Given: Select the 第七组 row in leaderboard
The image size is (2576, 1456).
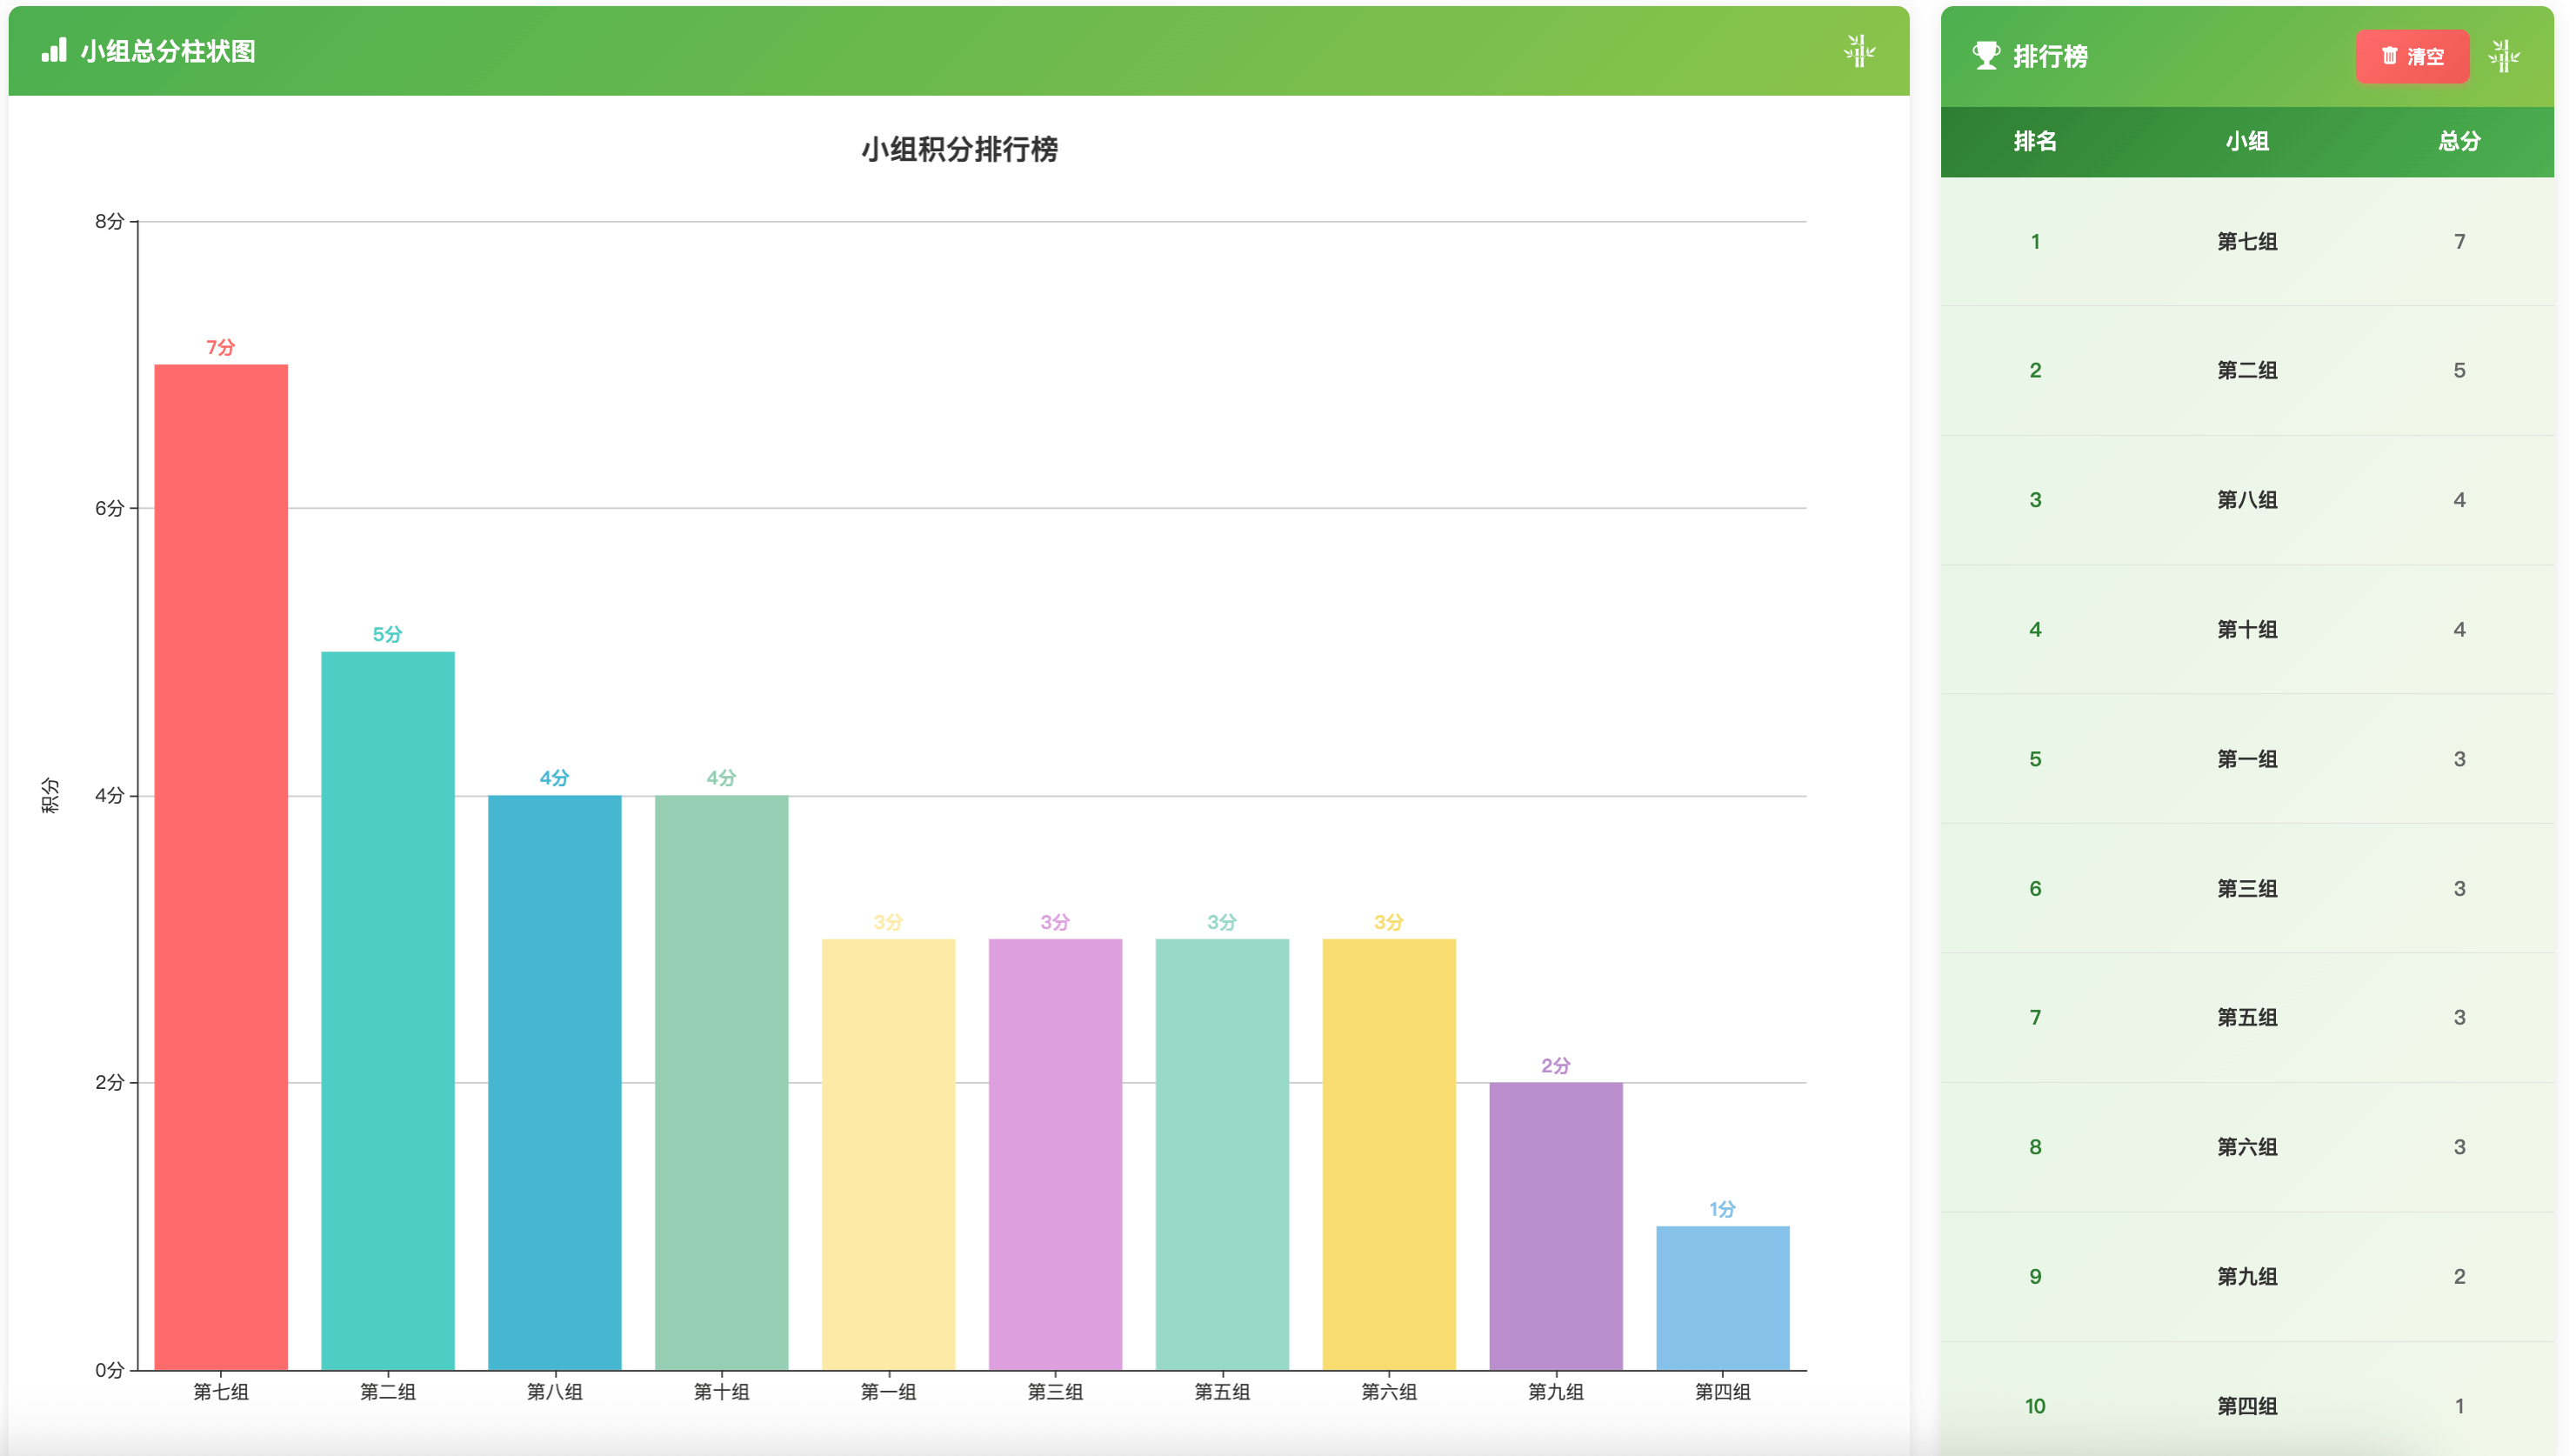Looking at the screenshot, I should 2246,241.
